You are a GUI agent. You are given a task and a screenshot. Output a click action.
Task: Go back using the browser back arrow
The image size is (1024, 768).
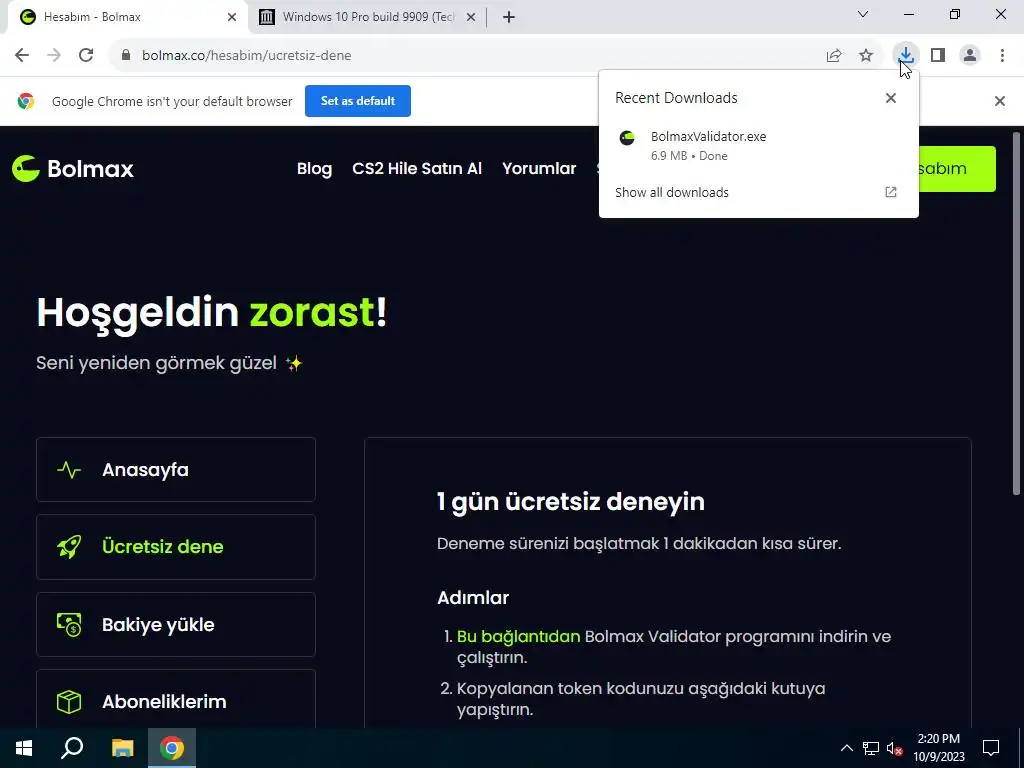[22, 56]
